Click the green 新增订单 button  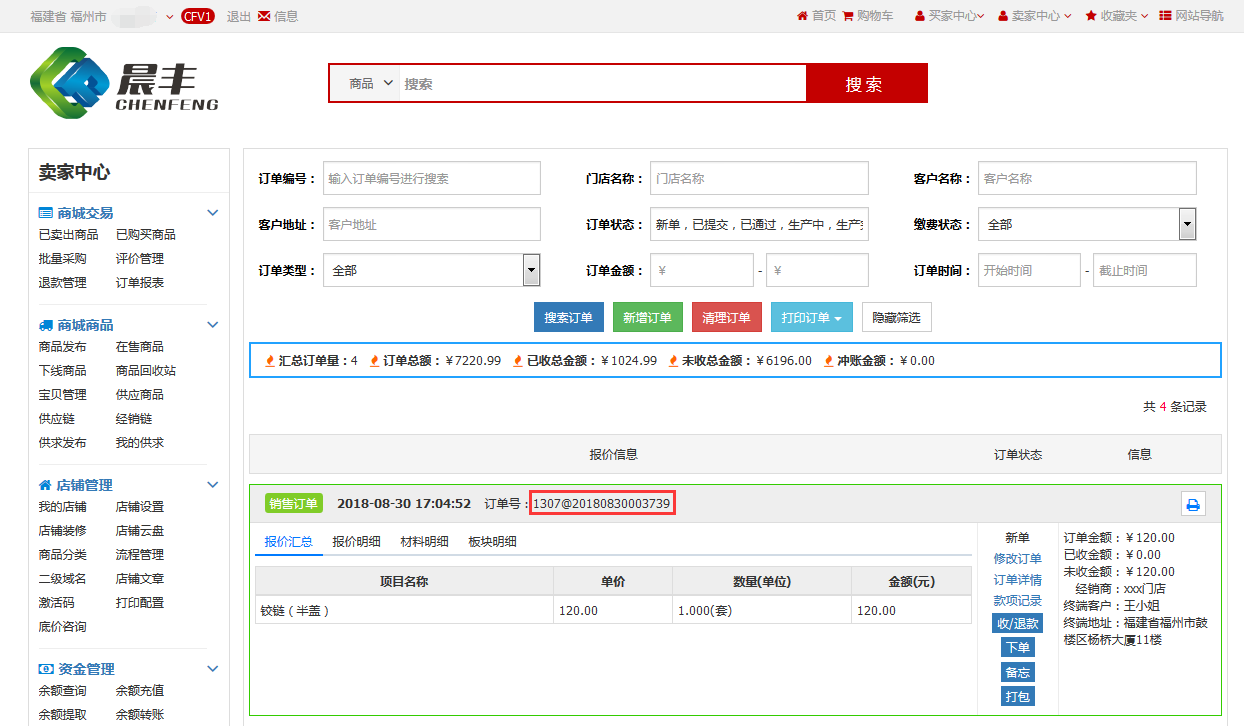tap(647, 318)
